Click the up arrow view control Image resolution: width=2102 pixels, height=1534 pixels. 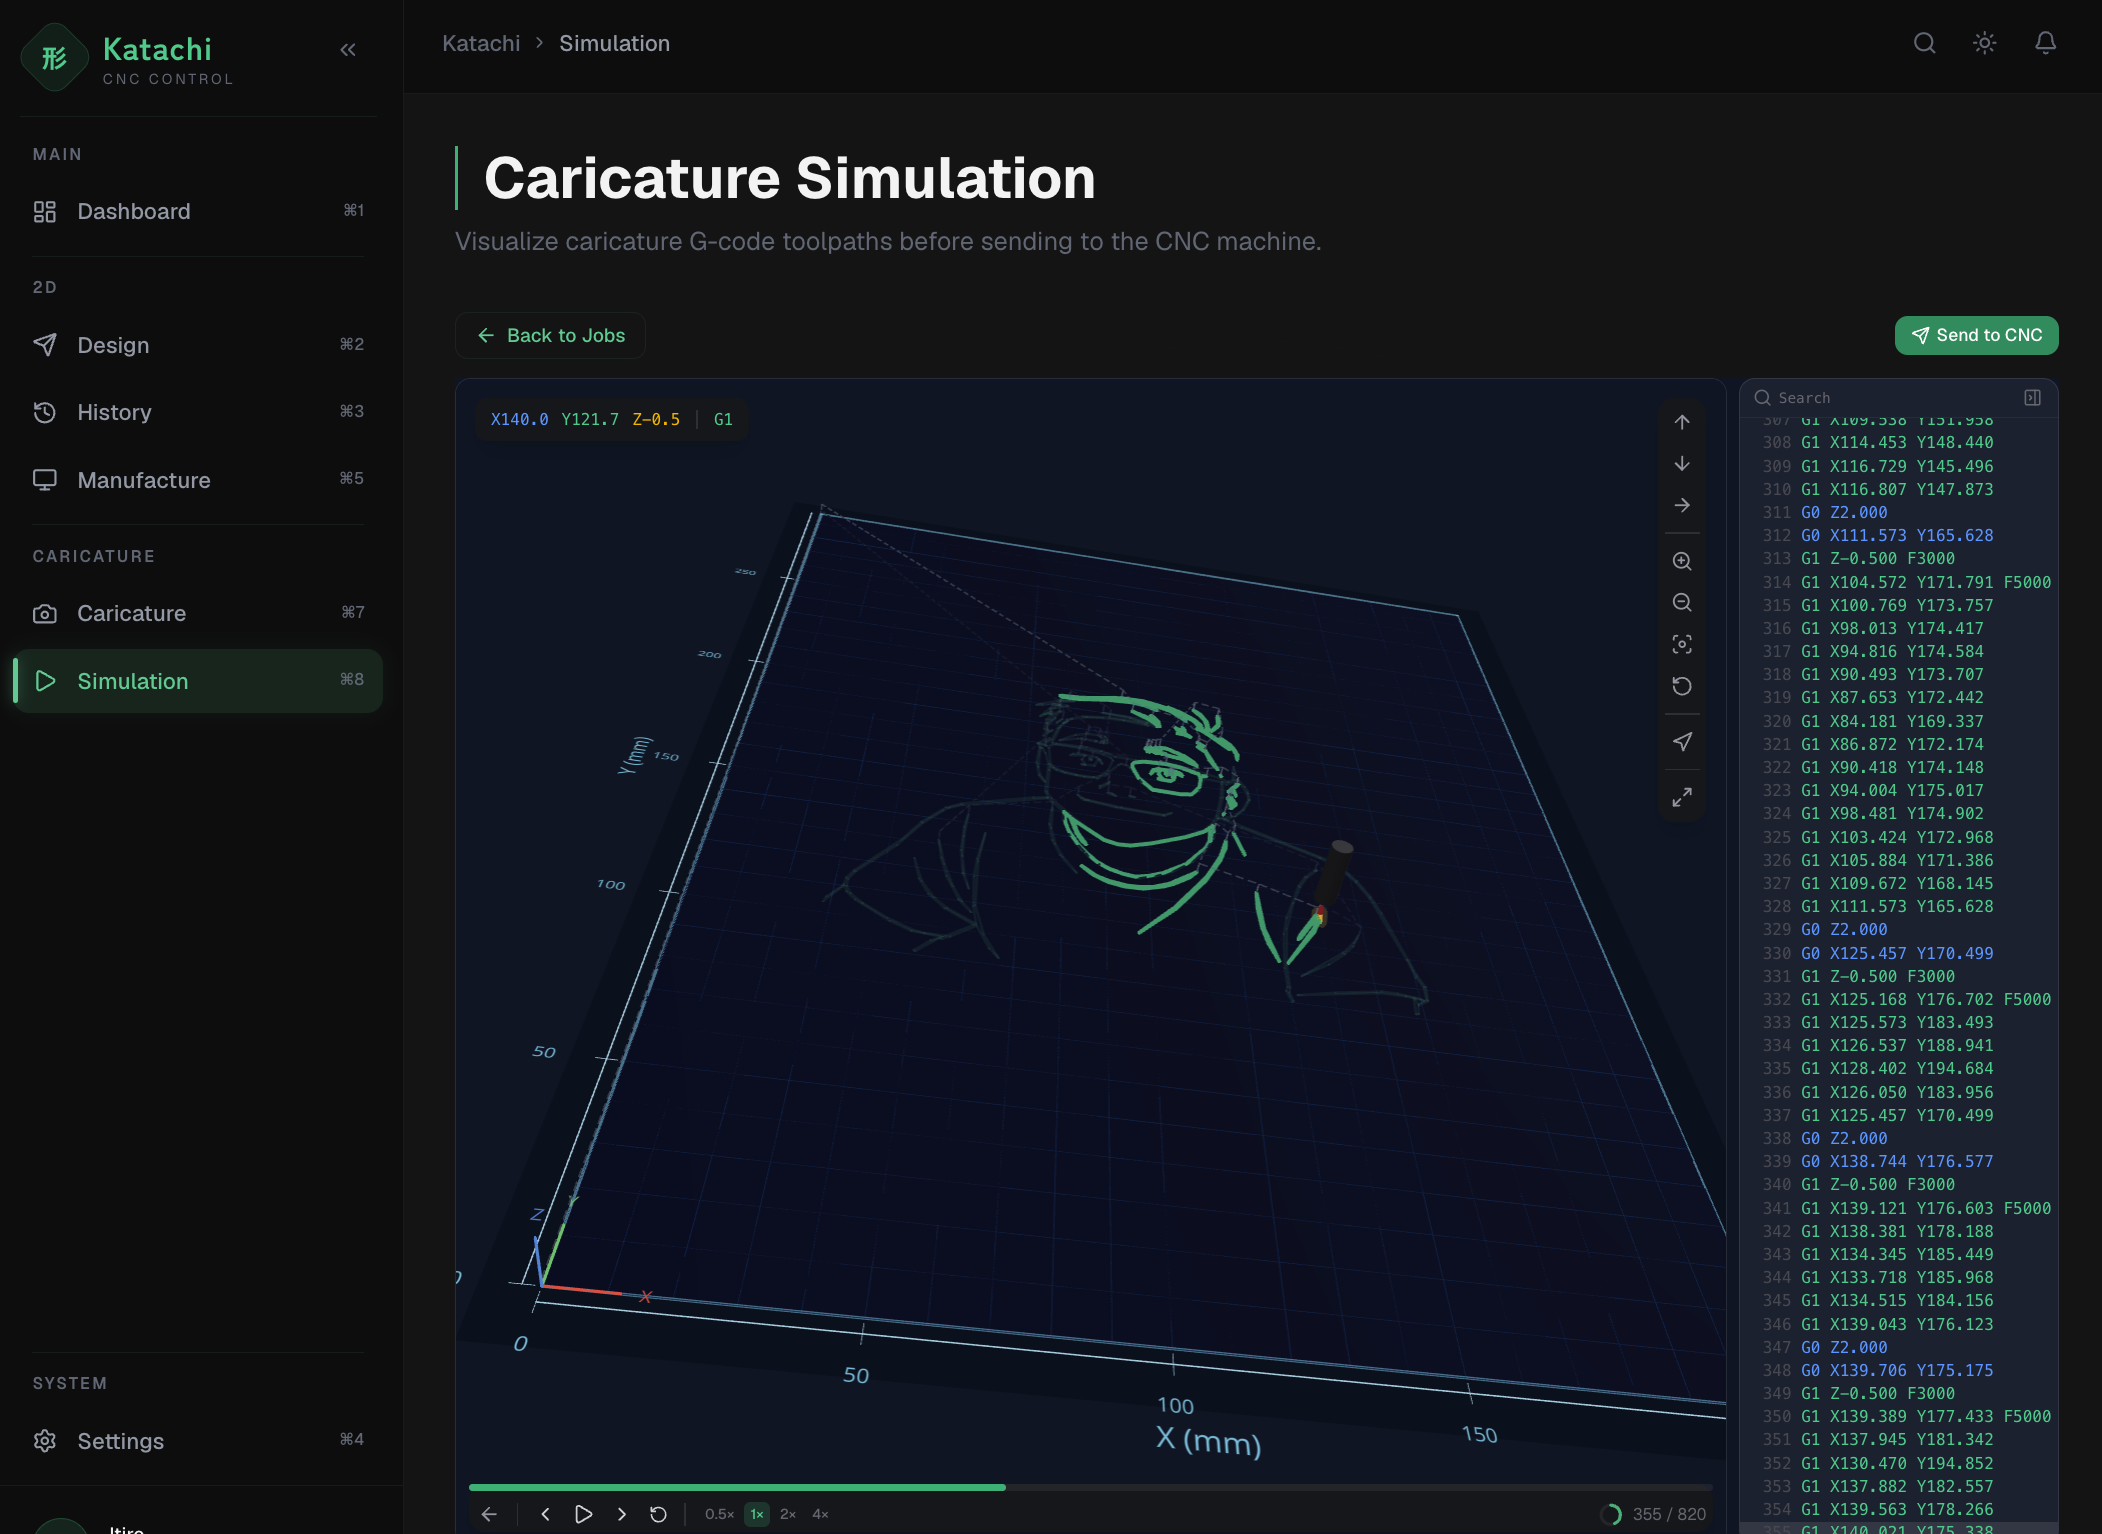coord(1682,422)
